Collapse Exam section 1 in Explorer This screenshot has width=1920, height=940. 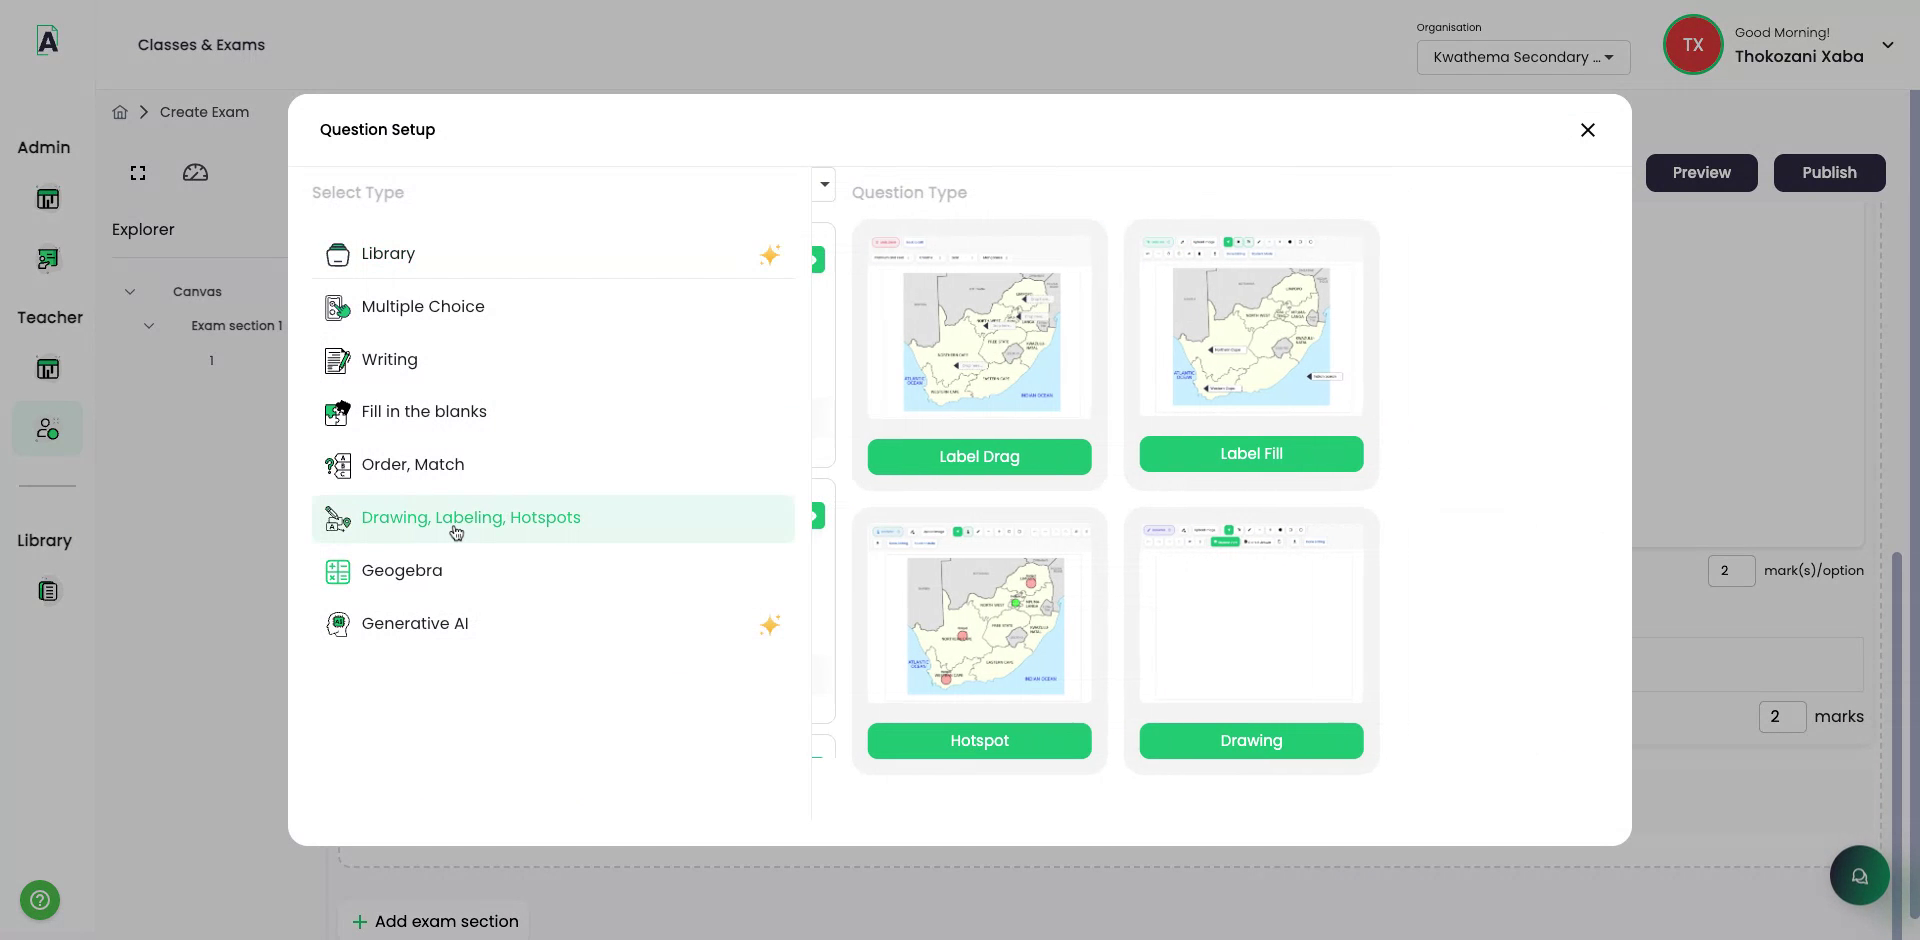click(149, 325)
